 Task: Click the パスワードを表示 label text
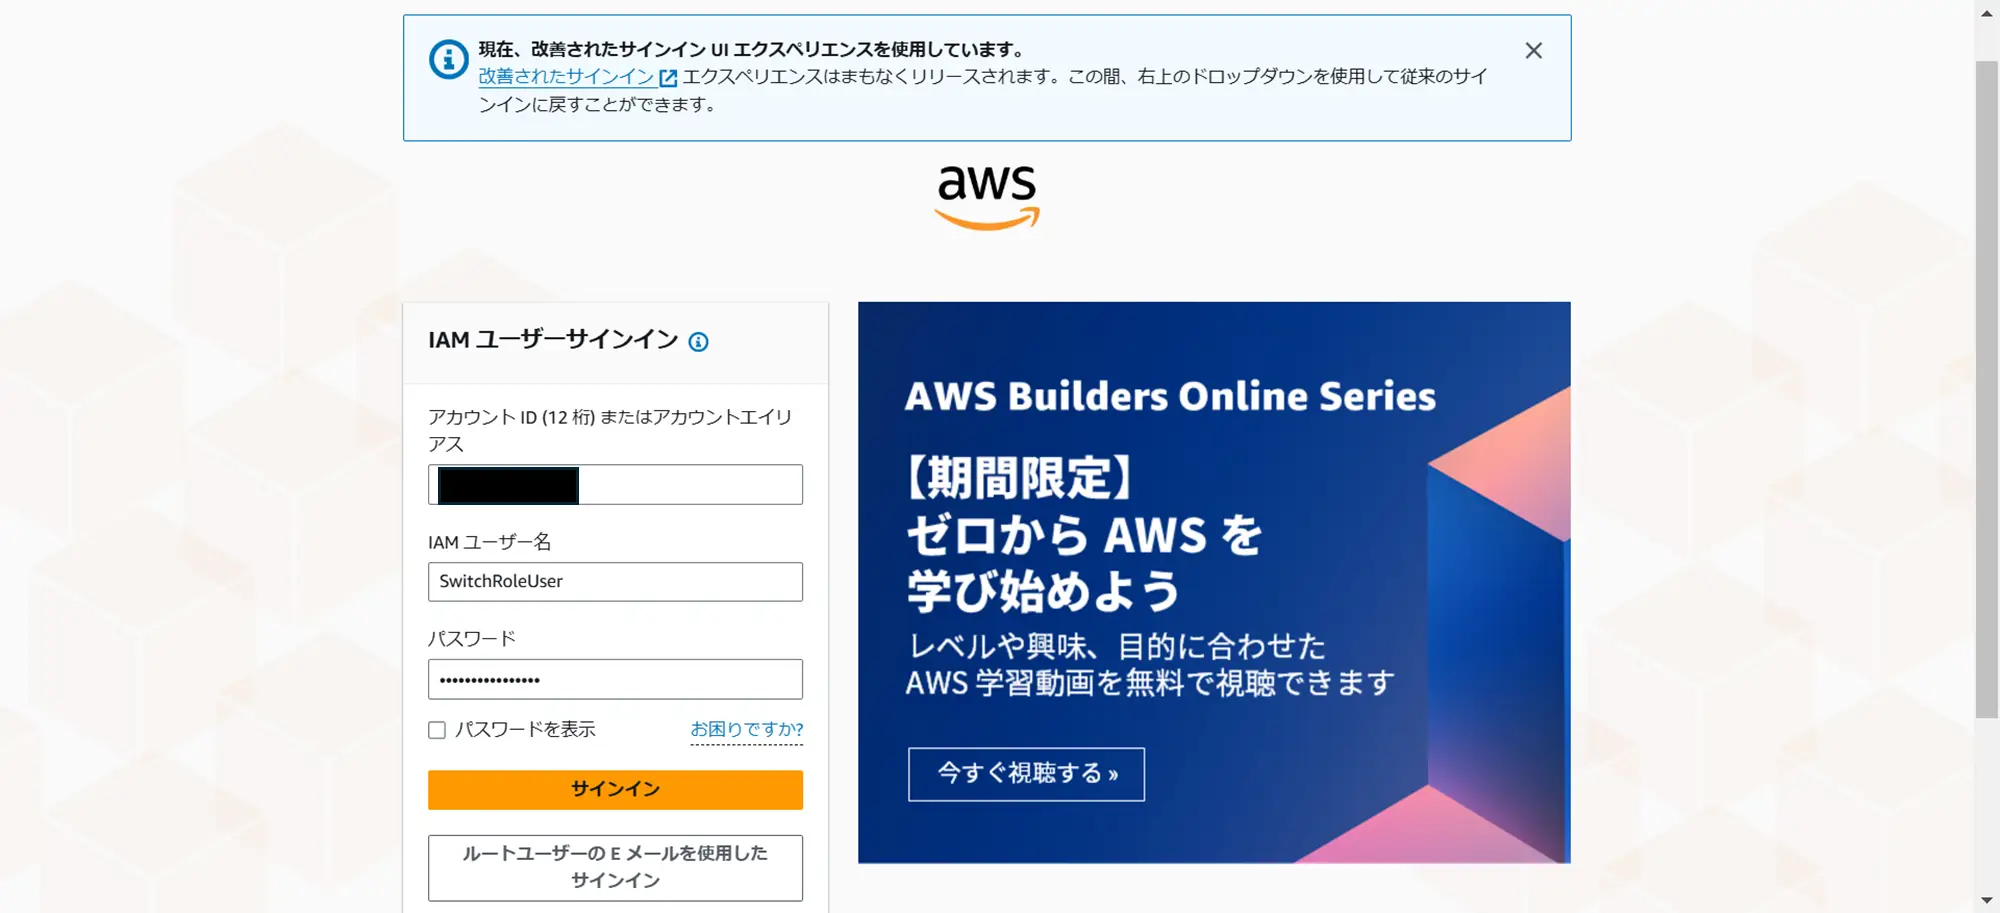pos(525,729)
